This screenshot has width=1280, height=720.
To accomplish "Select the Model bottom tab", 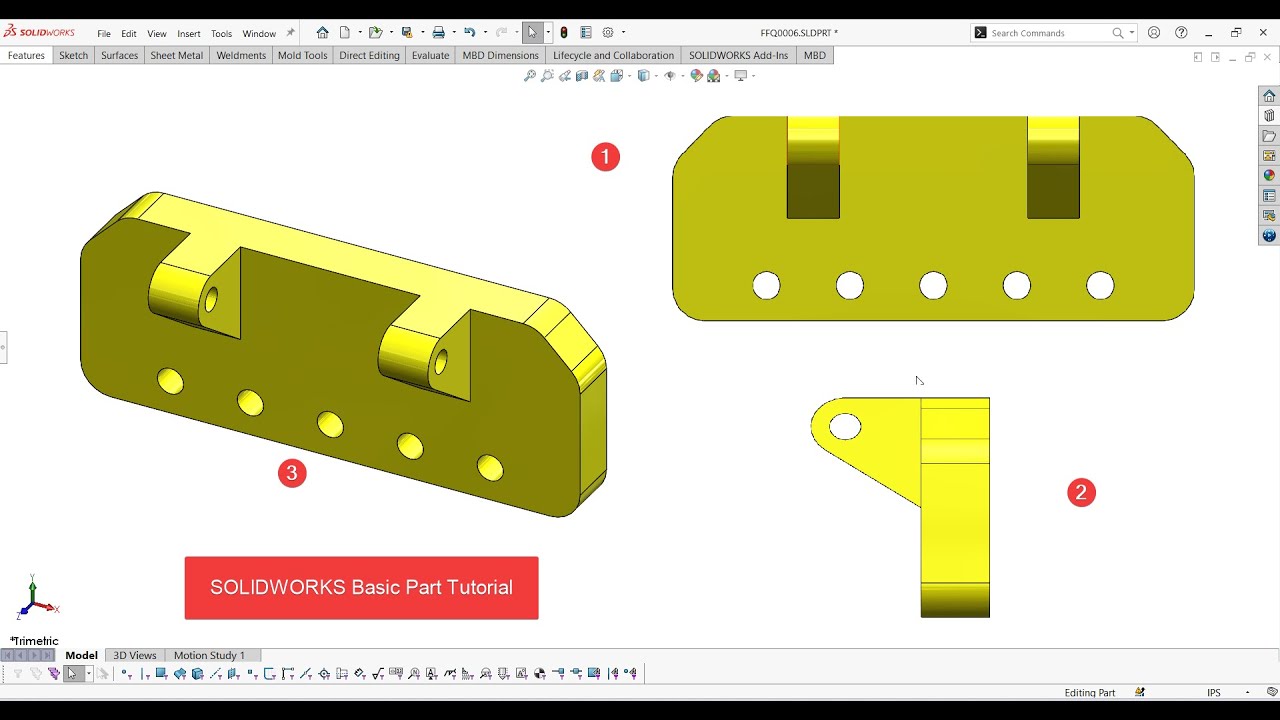I will pos(81,655).
